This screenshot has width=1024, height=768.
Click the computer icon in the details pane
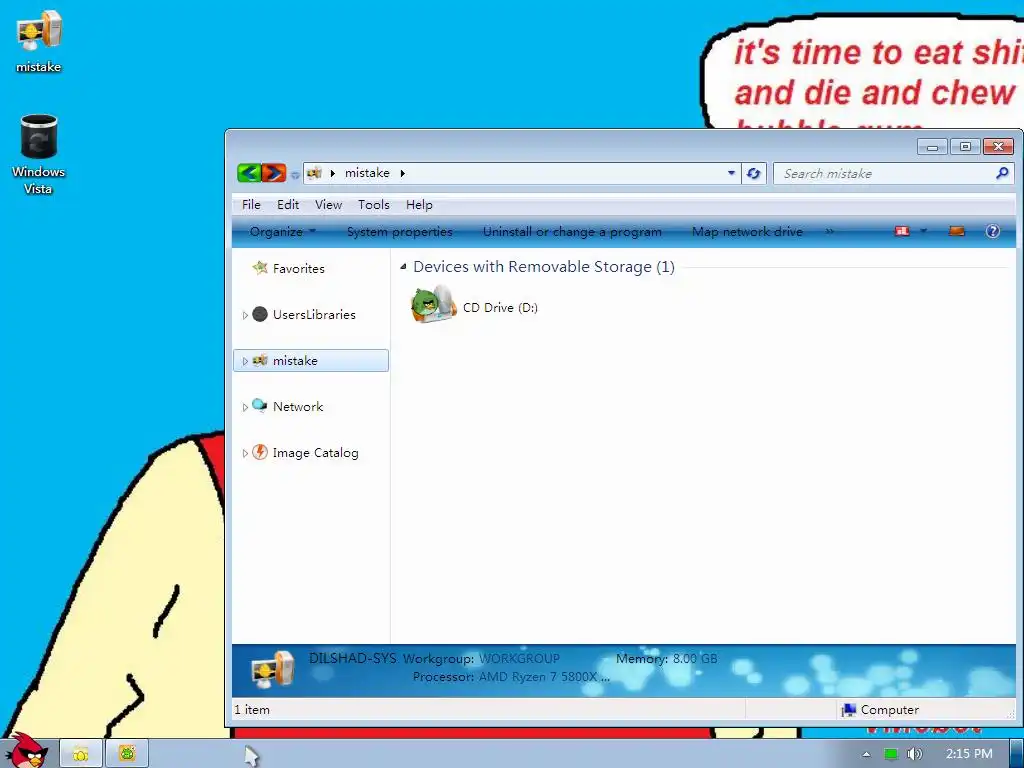pyautogui.click(x=273, y=669)
